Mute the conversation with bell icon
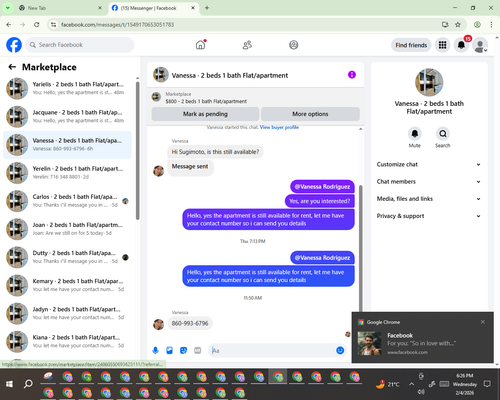The width and height of the screenshot is (500, 400). click(414, 134)
